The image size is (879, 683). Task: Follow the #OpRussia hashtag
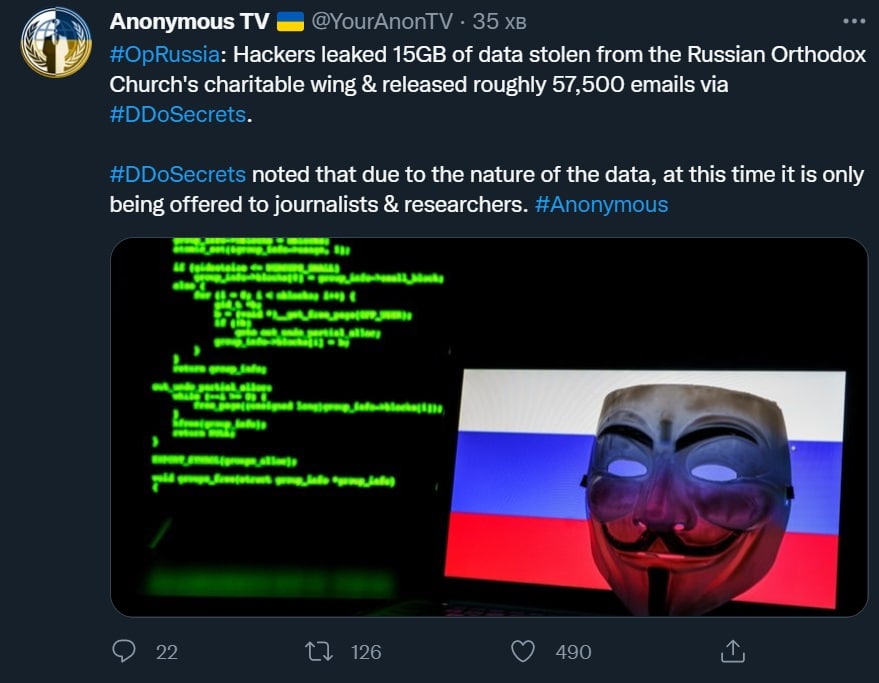(164, 54)
